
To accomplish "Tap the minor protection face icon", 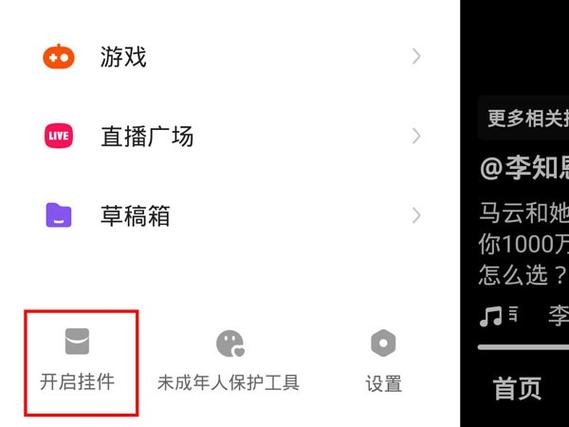I will coord(230,343).
